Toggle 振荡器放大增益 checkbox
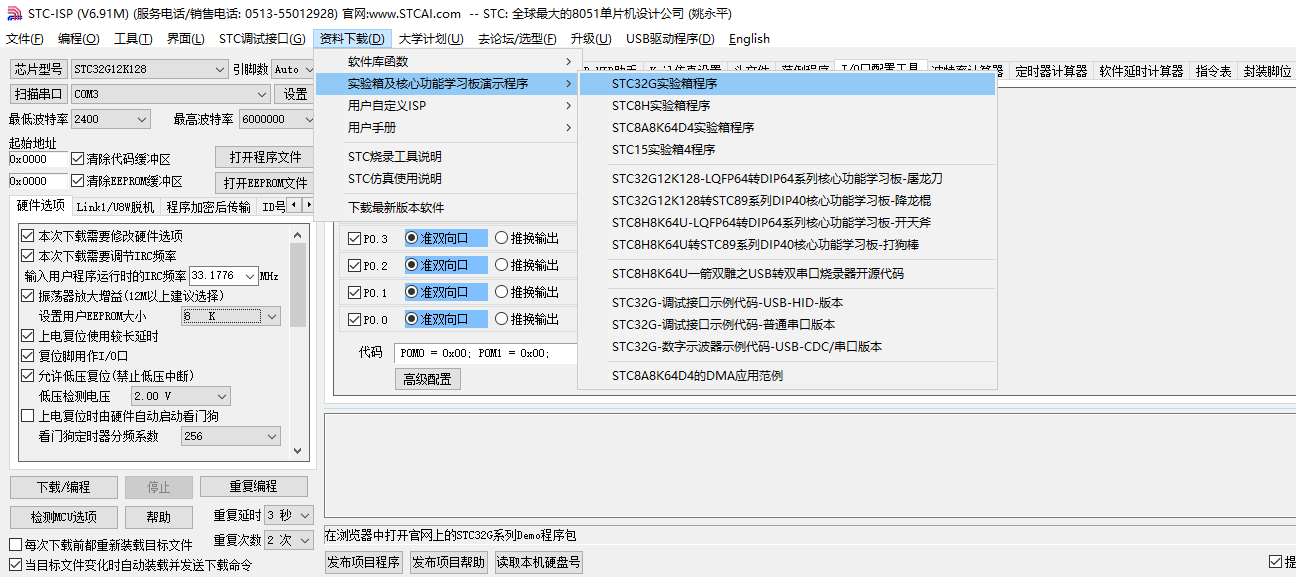This screenshot has width=1296, height=577. (x=27, y=296)
